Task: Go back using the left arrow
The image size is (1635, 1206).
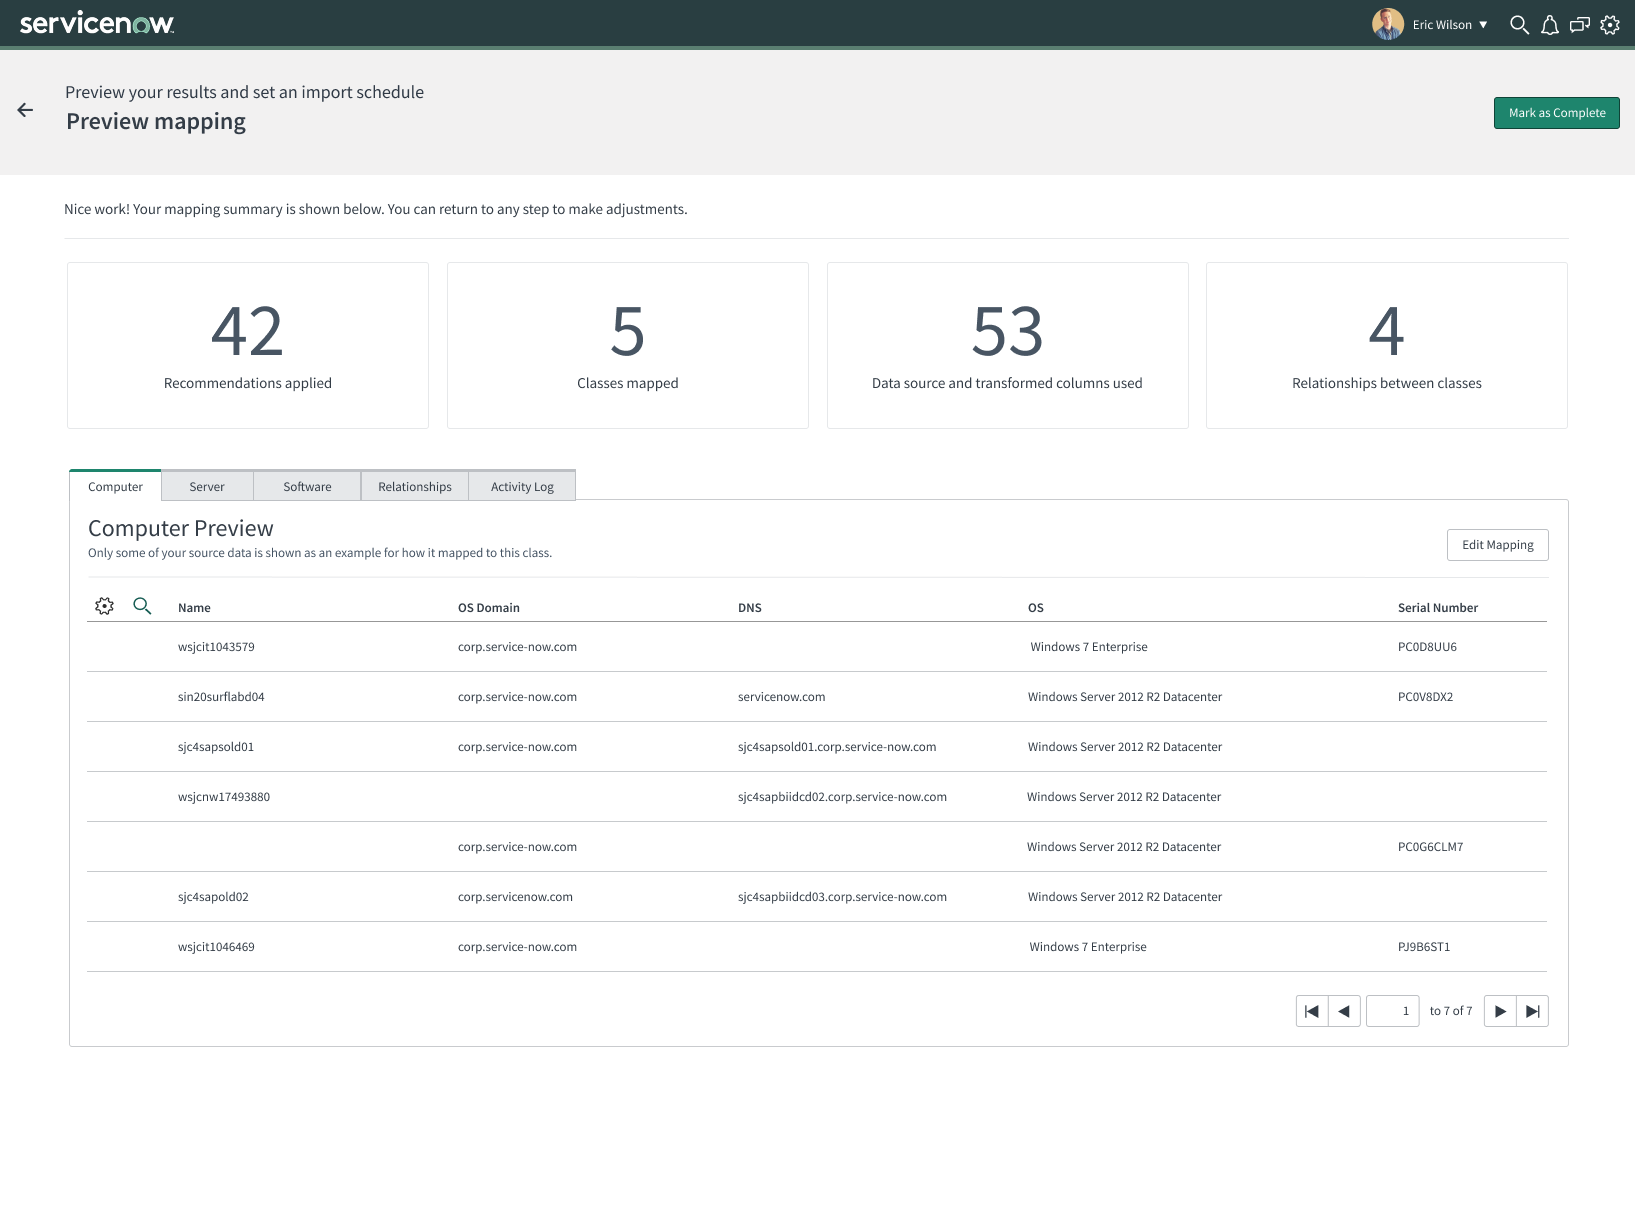Action: click(x=26, y=110)
